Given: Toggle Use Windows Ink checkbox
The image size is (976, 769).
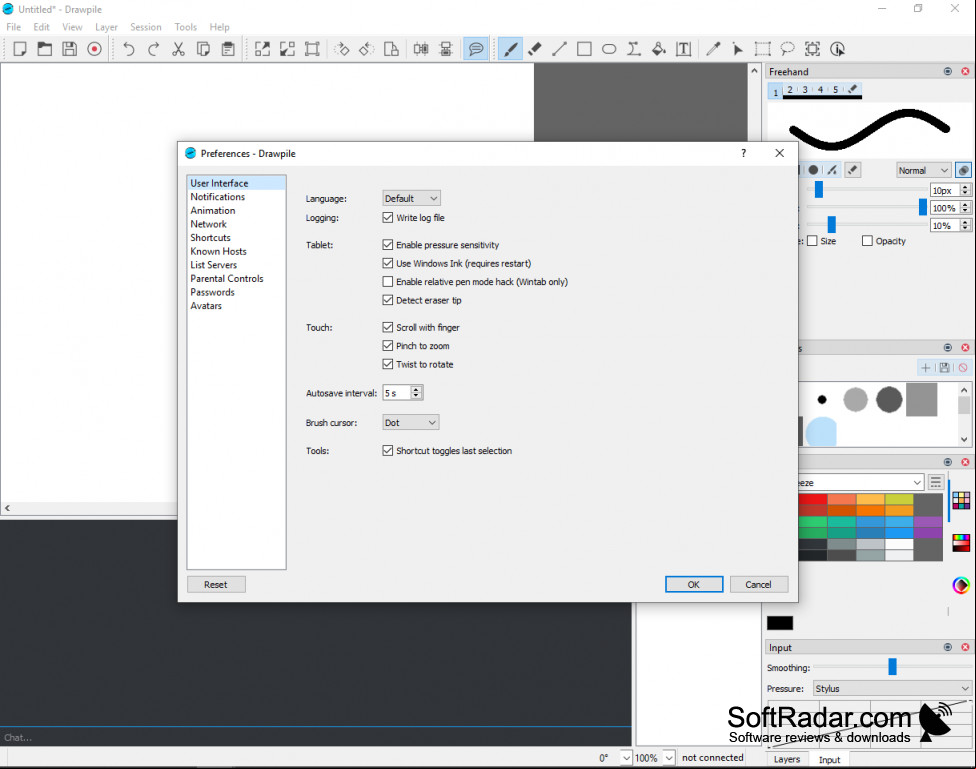Looking at the screenshot, I should (388, 263).
